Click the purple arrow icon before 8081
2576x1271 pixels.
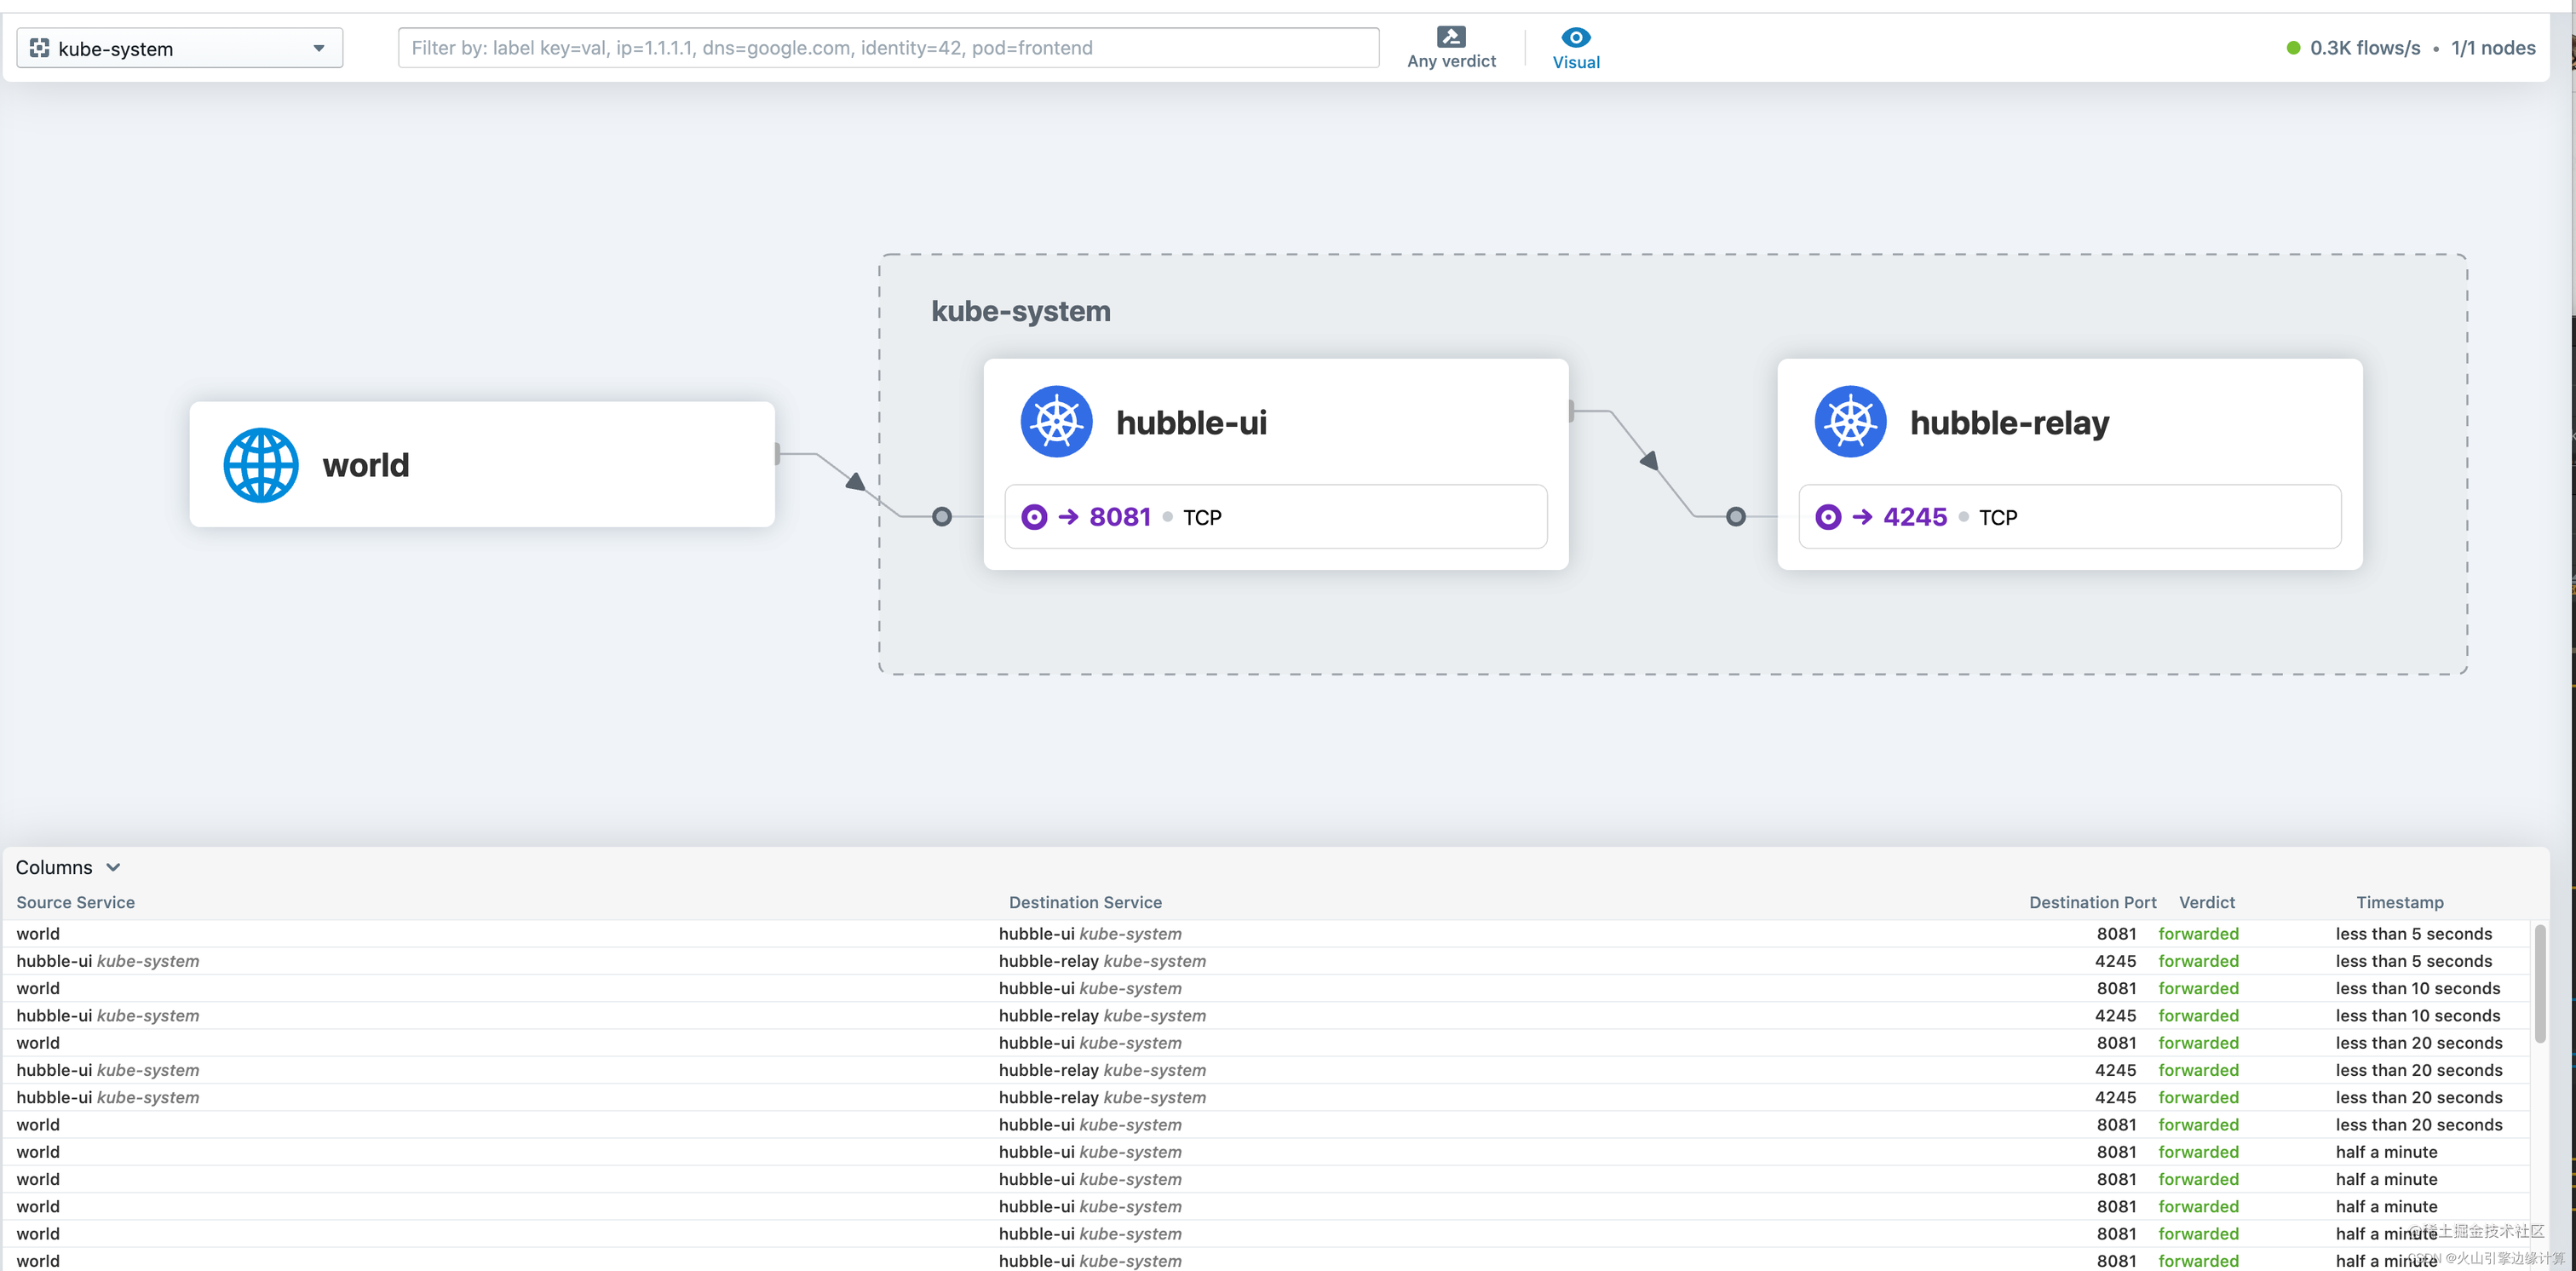point(1068,517)
